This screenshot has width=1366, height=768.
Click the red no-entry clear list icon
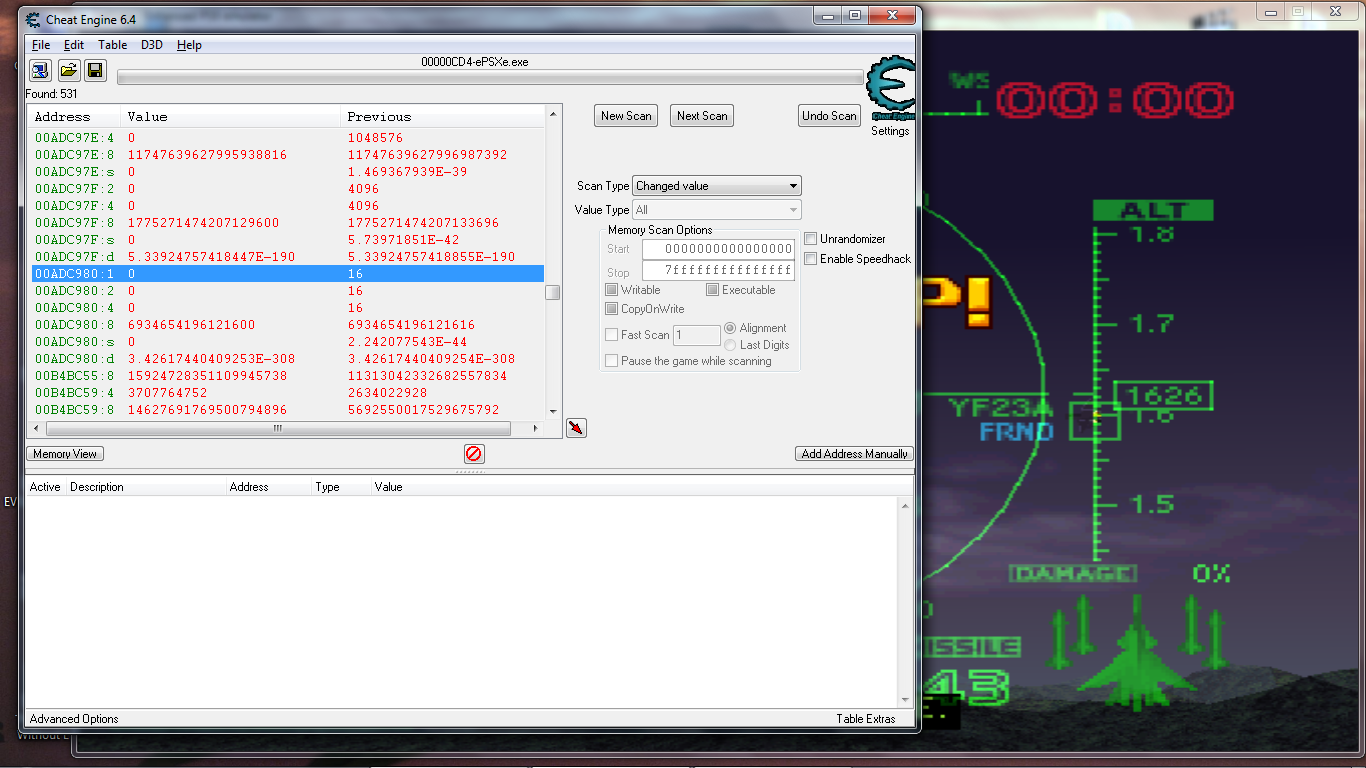474,454
